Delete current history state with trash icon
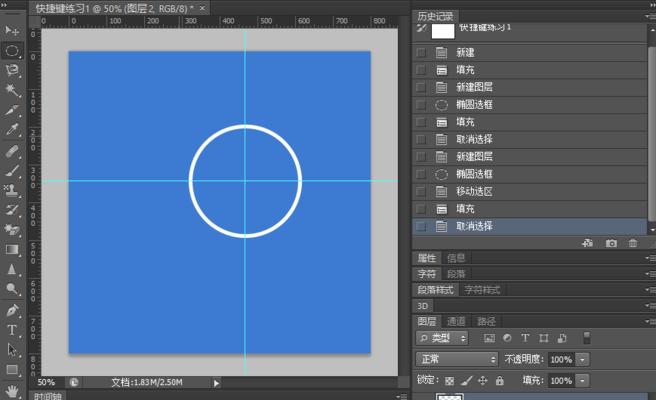Screen dimensions: 656x400 tap(633, 243)
